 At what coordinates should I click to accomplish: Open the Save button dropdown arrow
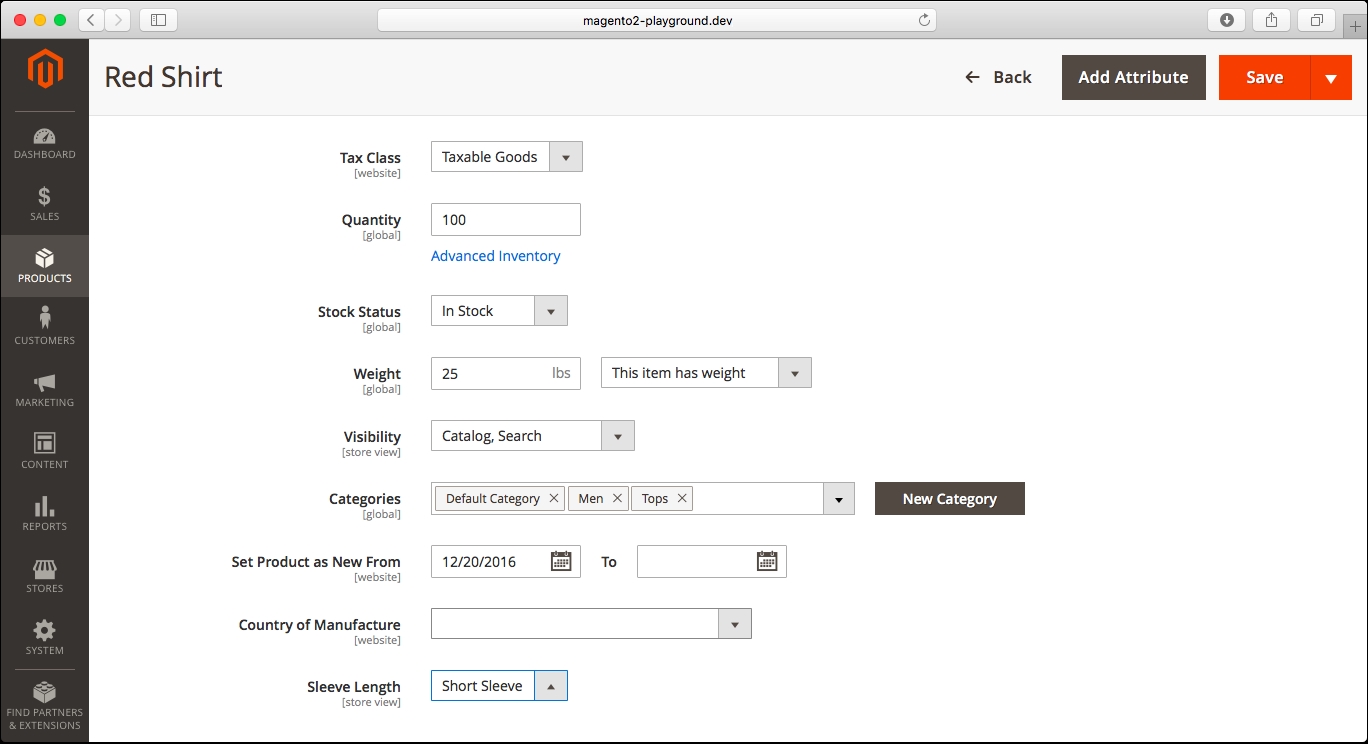(x=1331, y=78)
